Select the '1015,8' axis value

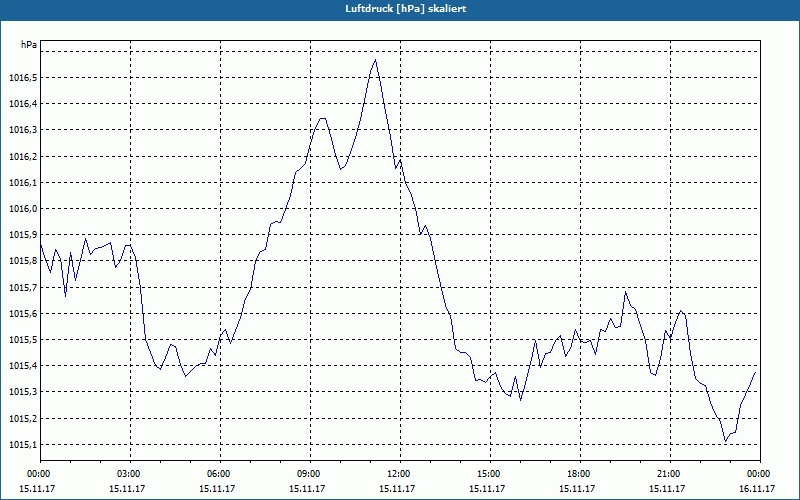(23, 261)
